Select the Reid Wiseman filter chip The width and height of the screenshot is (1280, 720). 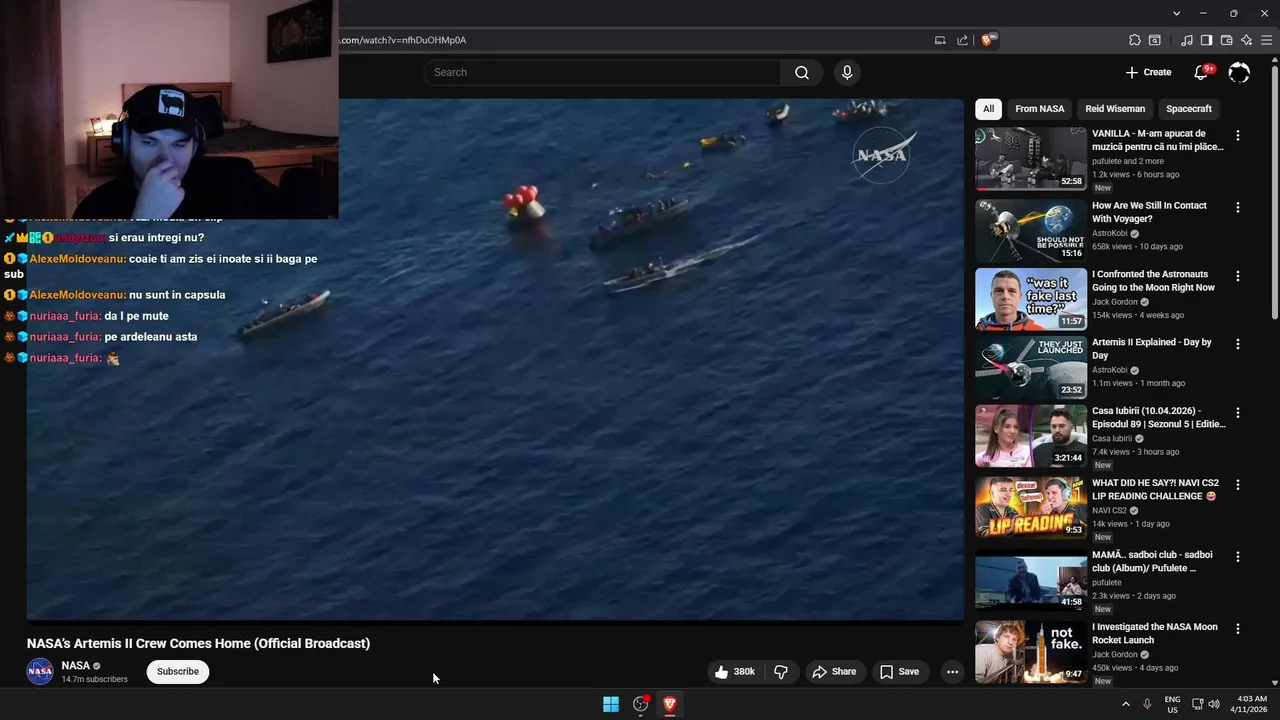(1115, 109)
